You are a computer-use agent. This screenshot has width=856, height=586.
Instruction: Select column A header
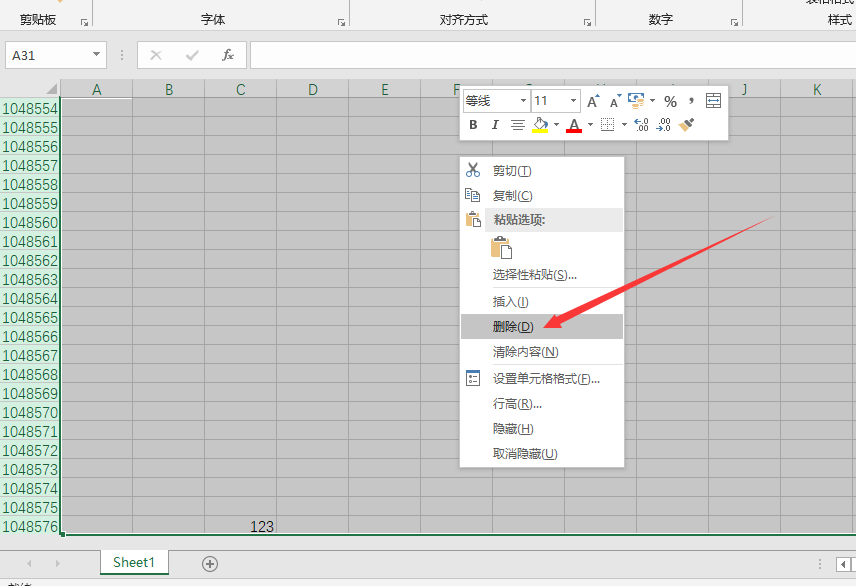click(x=97, y=90)
